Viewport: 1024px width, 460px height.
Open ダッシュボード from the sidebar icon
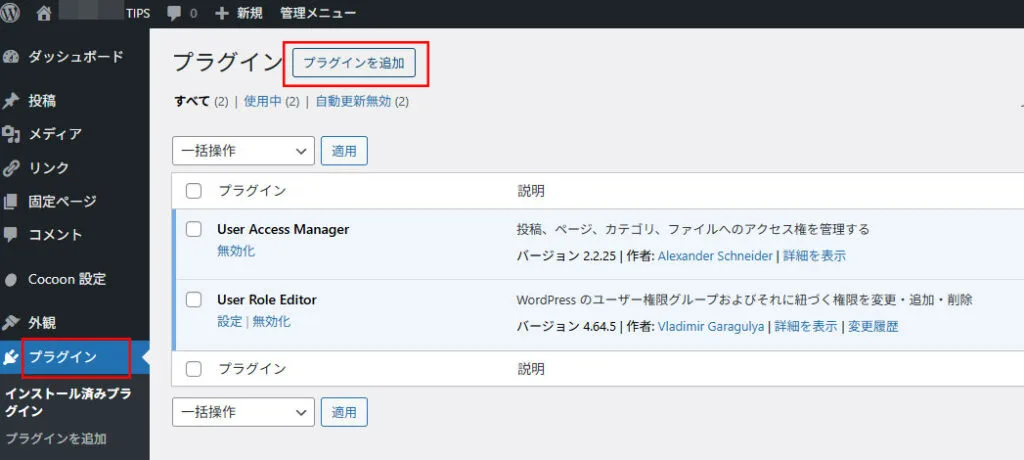12,57
